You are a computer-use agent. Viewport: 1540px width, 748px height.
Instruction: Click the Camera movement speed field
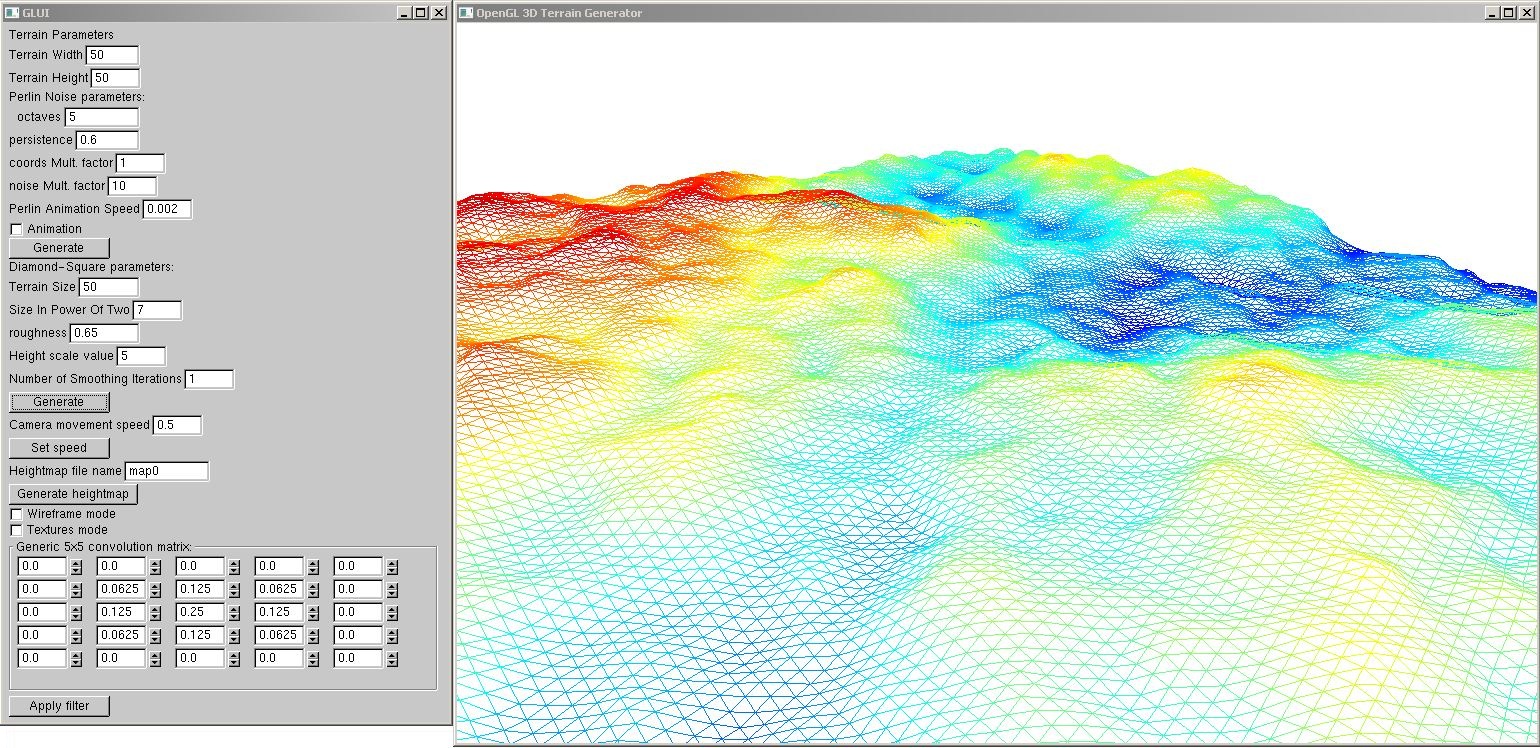178,425
